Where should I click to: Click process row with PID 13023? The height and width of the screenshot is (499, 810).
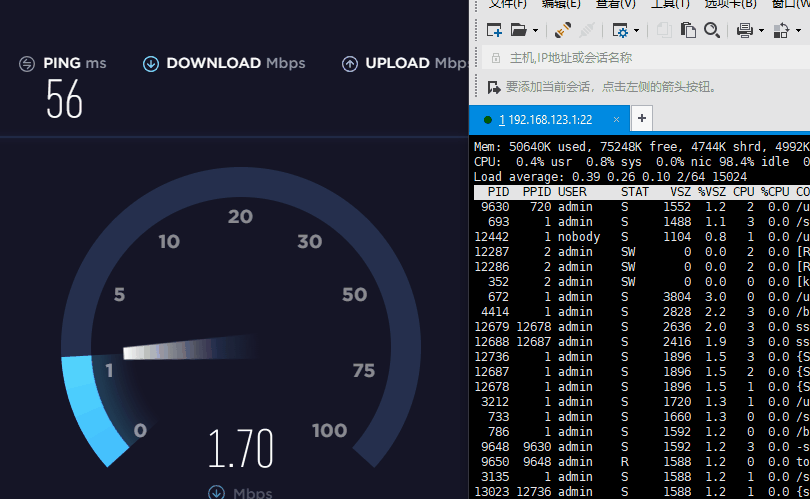(x=642, y=492)
